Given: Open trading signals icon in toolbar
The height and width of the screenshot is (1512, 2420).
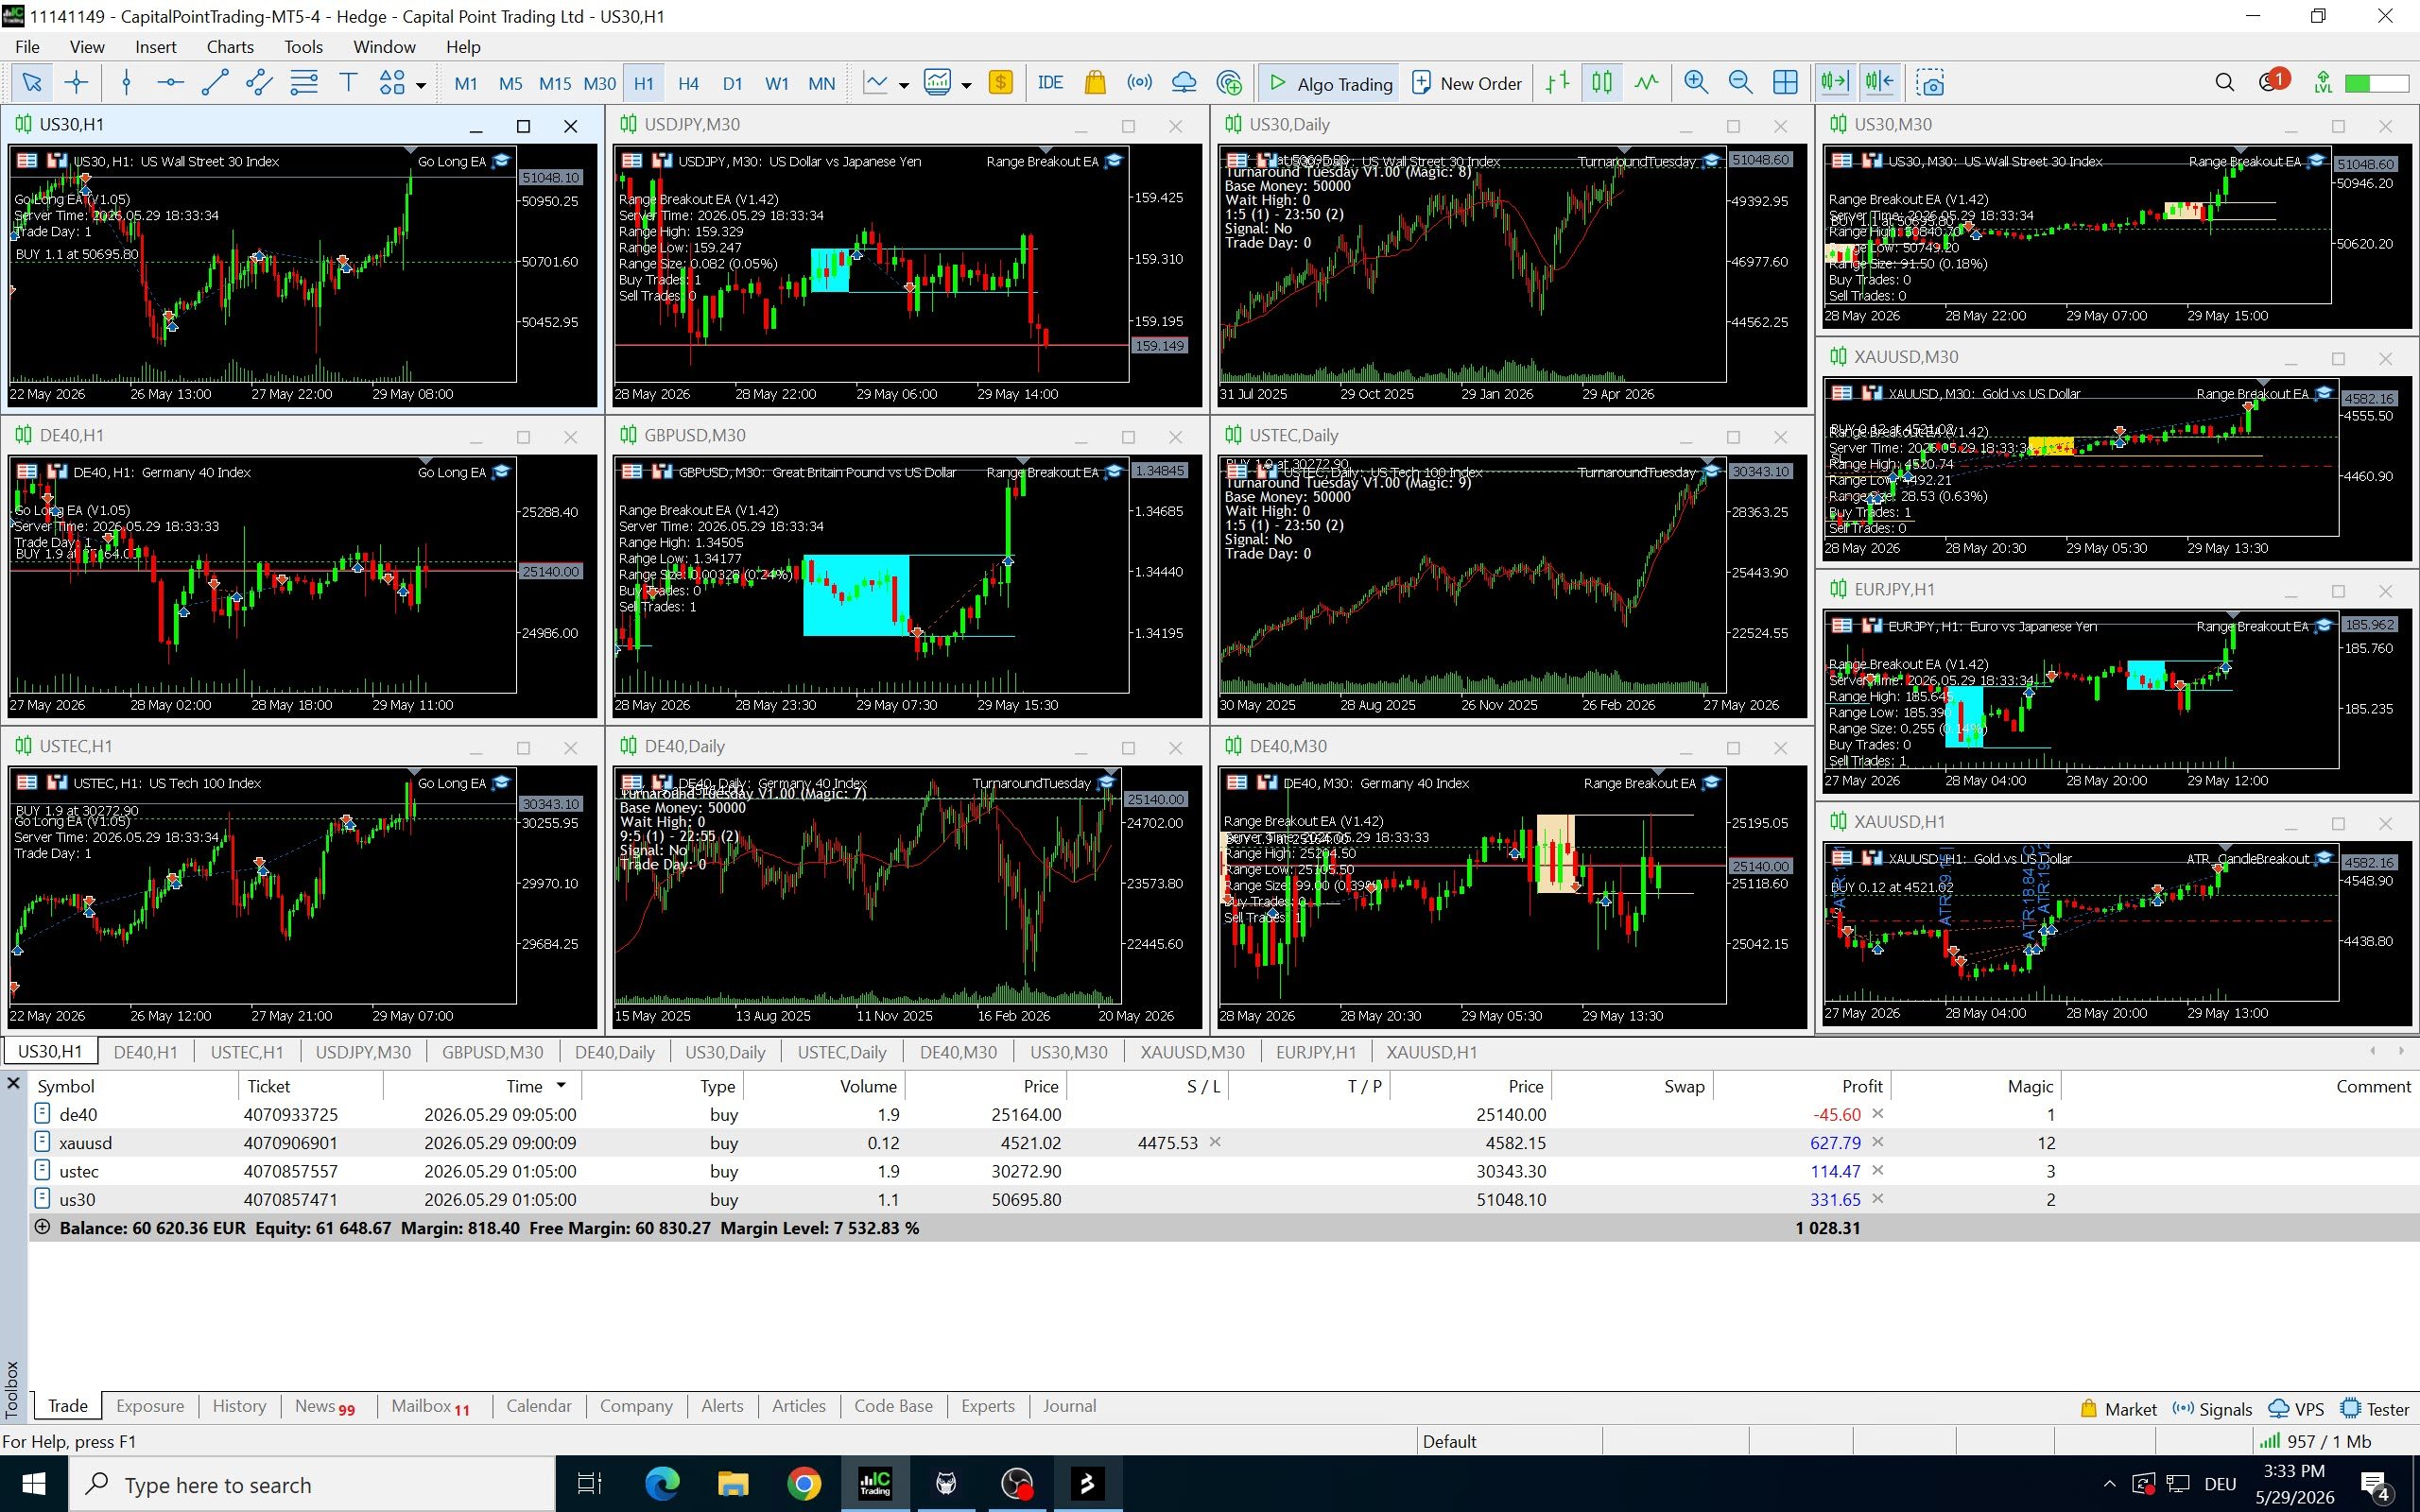Looking at the screenshot, I should click(x=1139, y=83).
